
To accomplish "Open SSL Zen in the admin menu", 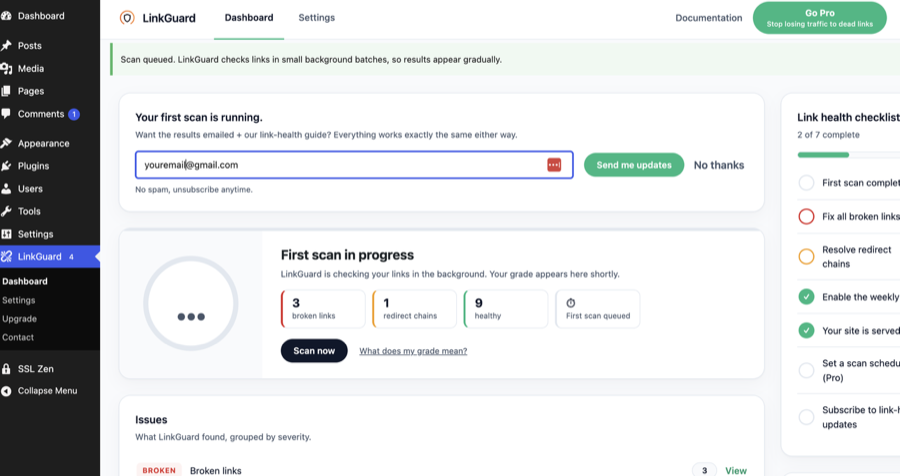I will pos(36,369).
